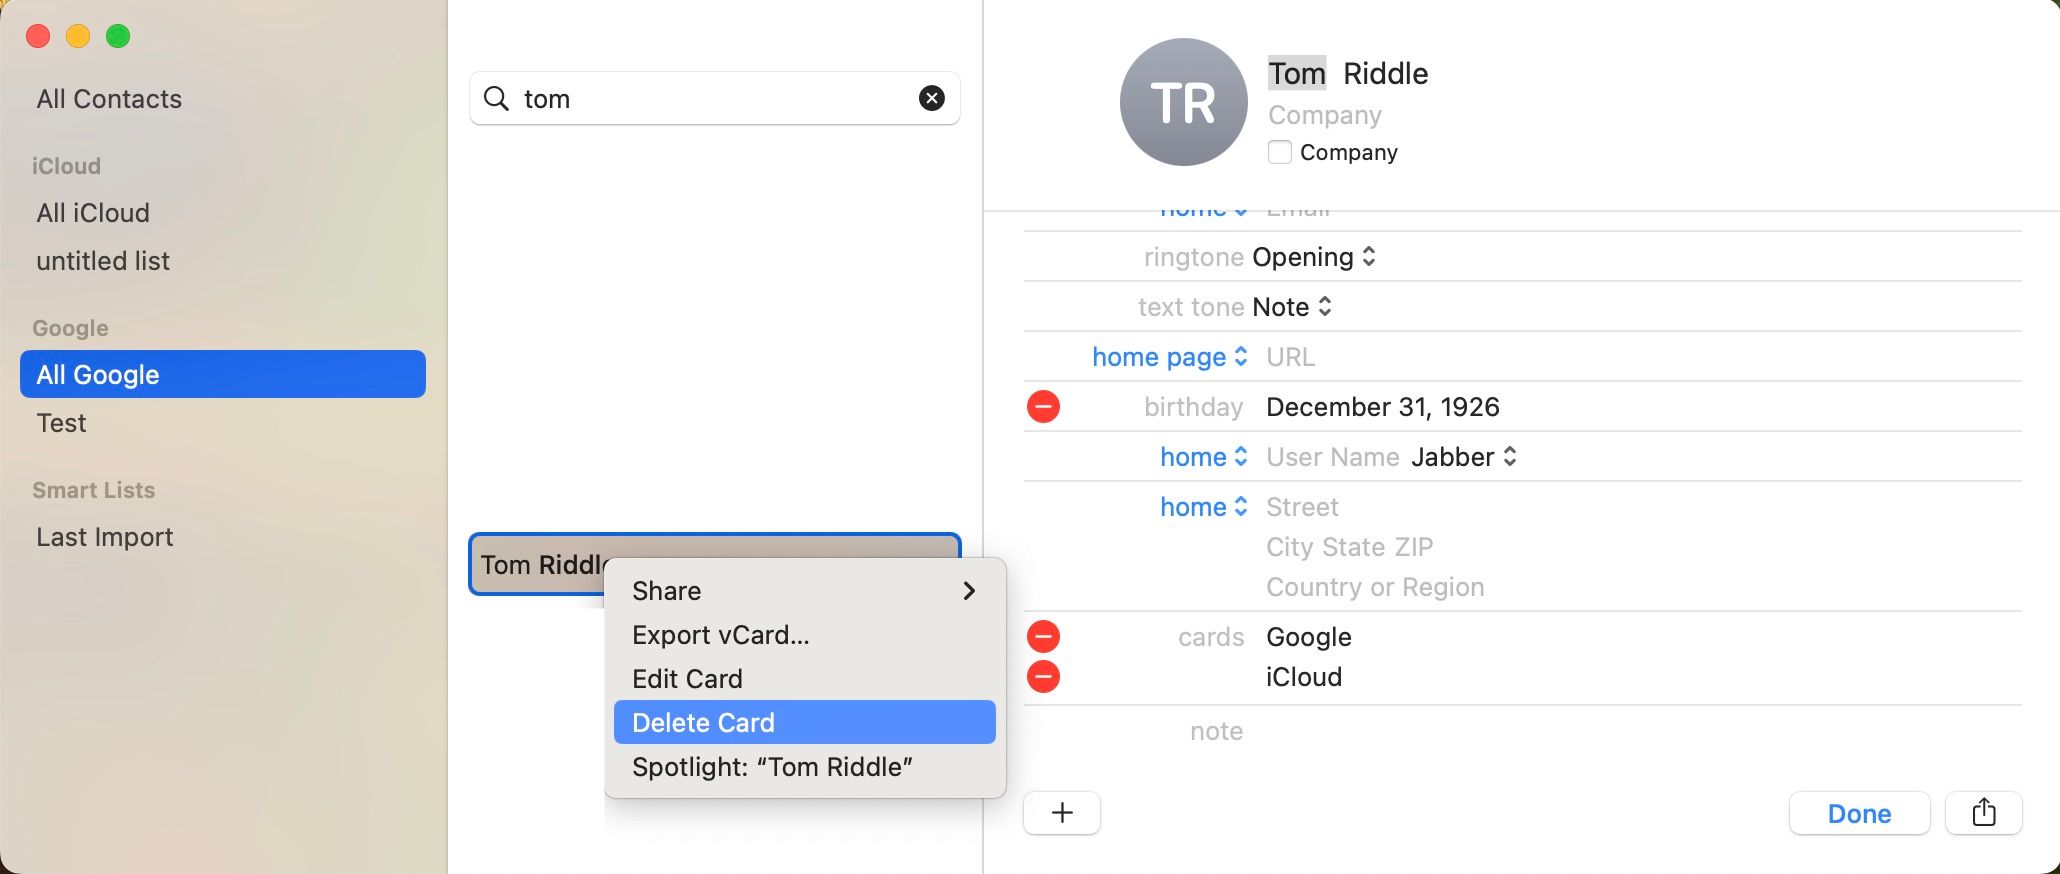
Task: Click the last name field Riddle
Action: tap(1385, 73)
